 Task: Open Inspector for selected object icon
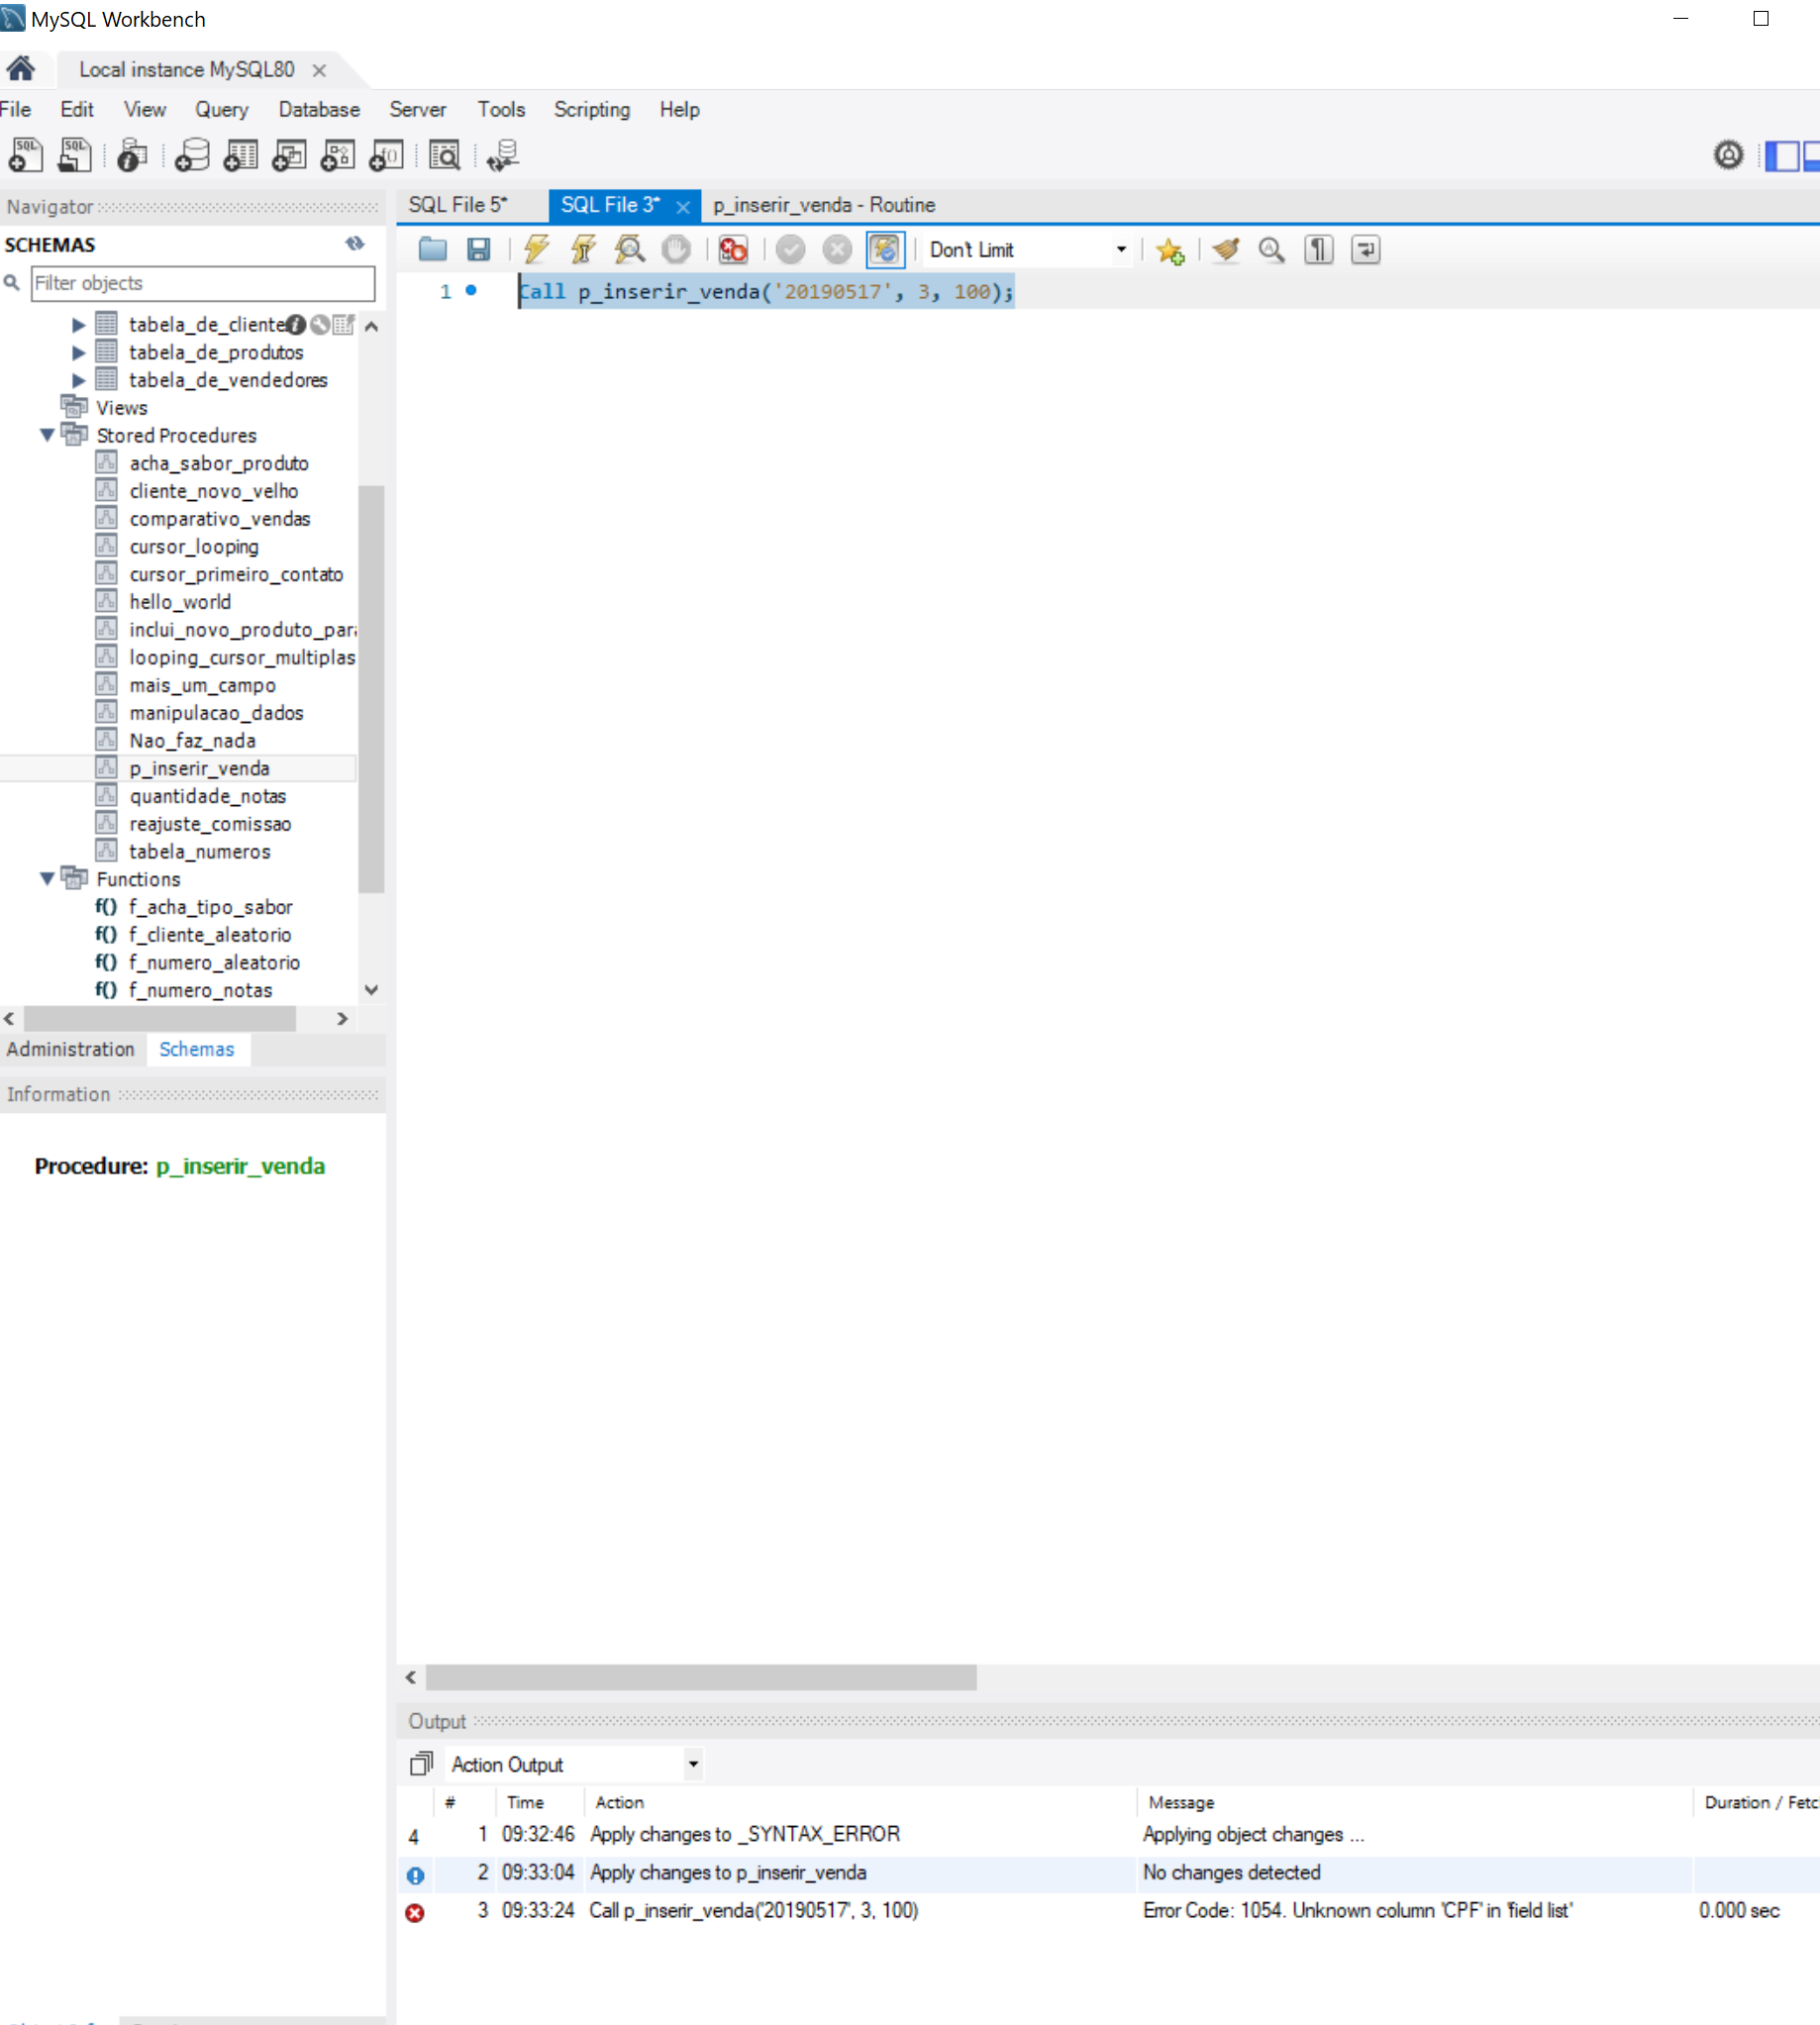[132, 155]
